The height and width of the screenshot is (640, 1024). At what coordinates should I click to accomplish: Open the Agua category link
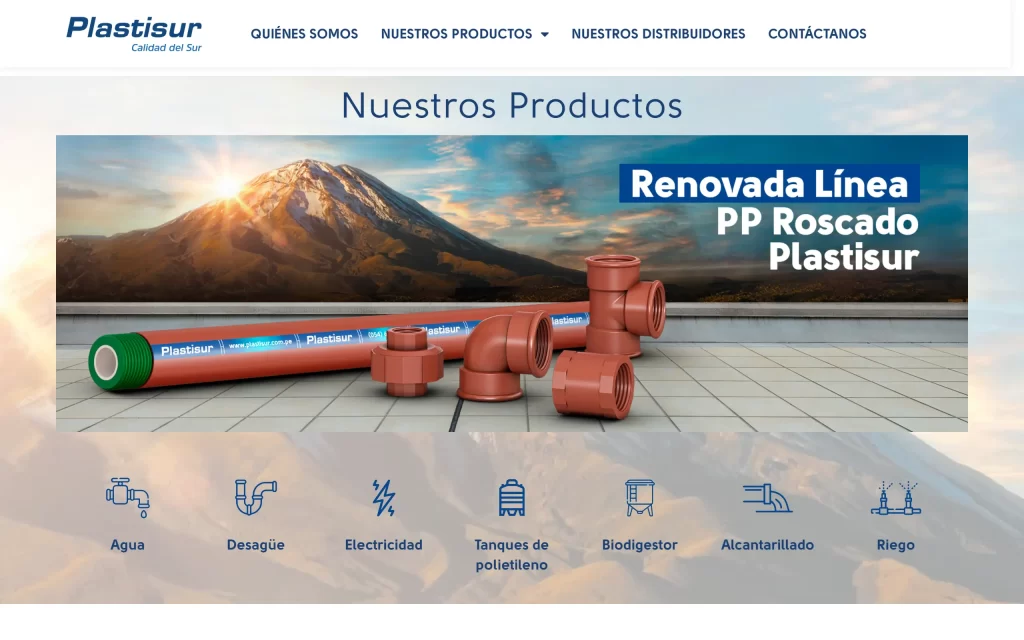coord(127,545)
